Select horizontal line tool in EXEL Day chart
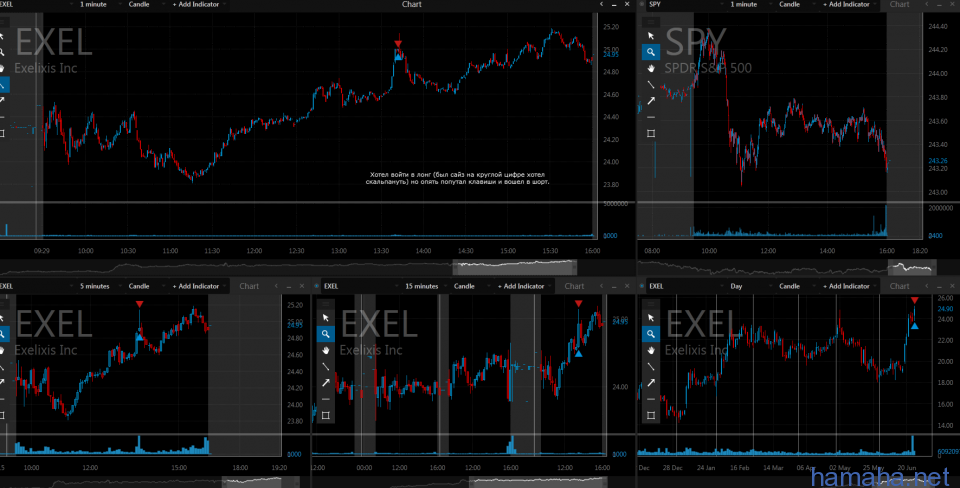960x488 pixels. pos(651,399)
